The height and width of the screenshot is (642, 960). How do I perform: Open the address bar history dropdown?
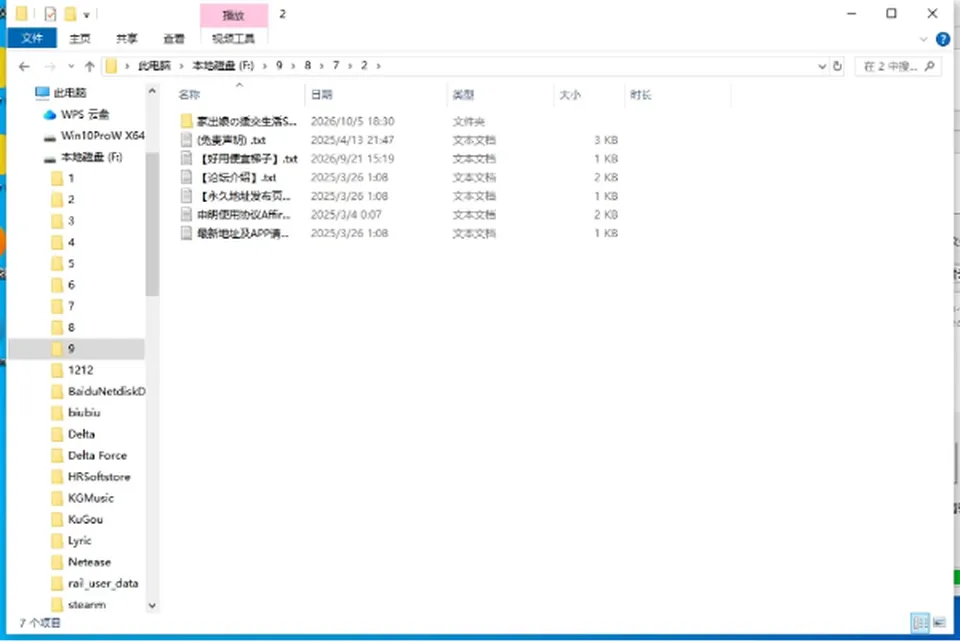click(x=822, y=66)
